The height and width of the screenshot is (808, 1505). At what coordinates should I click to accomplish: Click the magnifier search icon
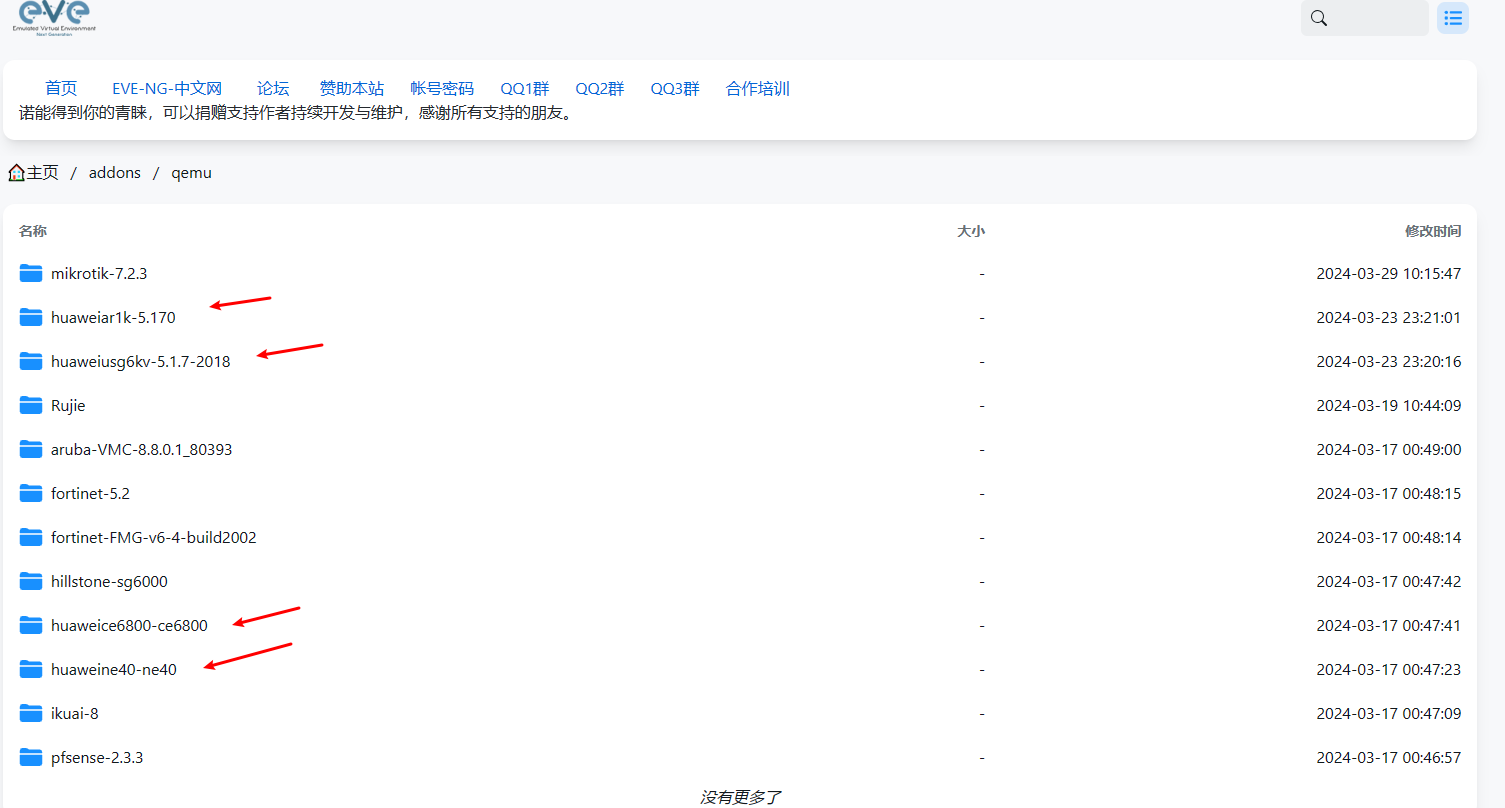pos(1319,18)
